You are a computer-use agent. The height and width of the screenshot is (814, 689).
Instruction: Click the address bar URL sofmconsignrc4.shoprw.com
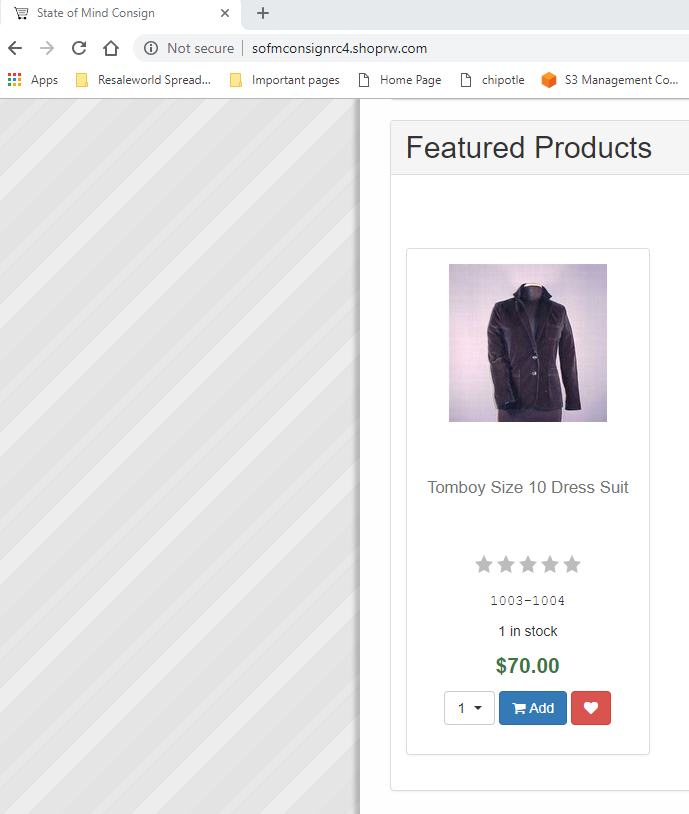point(340,48)
